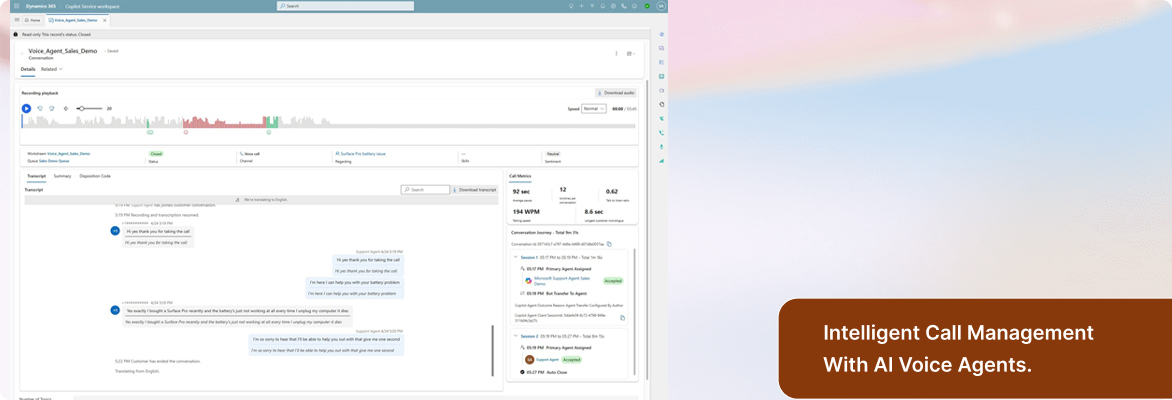The width and height of the screenshot is (1172, 400).
Task: Click the lightbulb icon in header
Action: pyautogui.click(x=571, y=5)
